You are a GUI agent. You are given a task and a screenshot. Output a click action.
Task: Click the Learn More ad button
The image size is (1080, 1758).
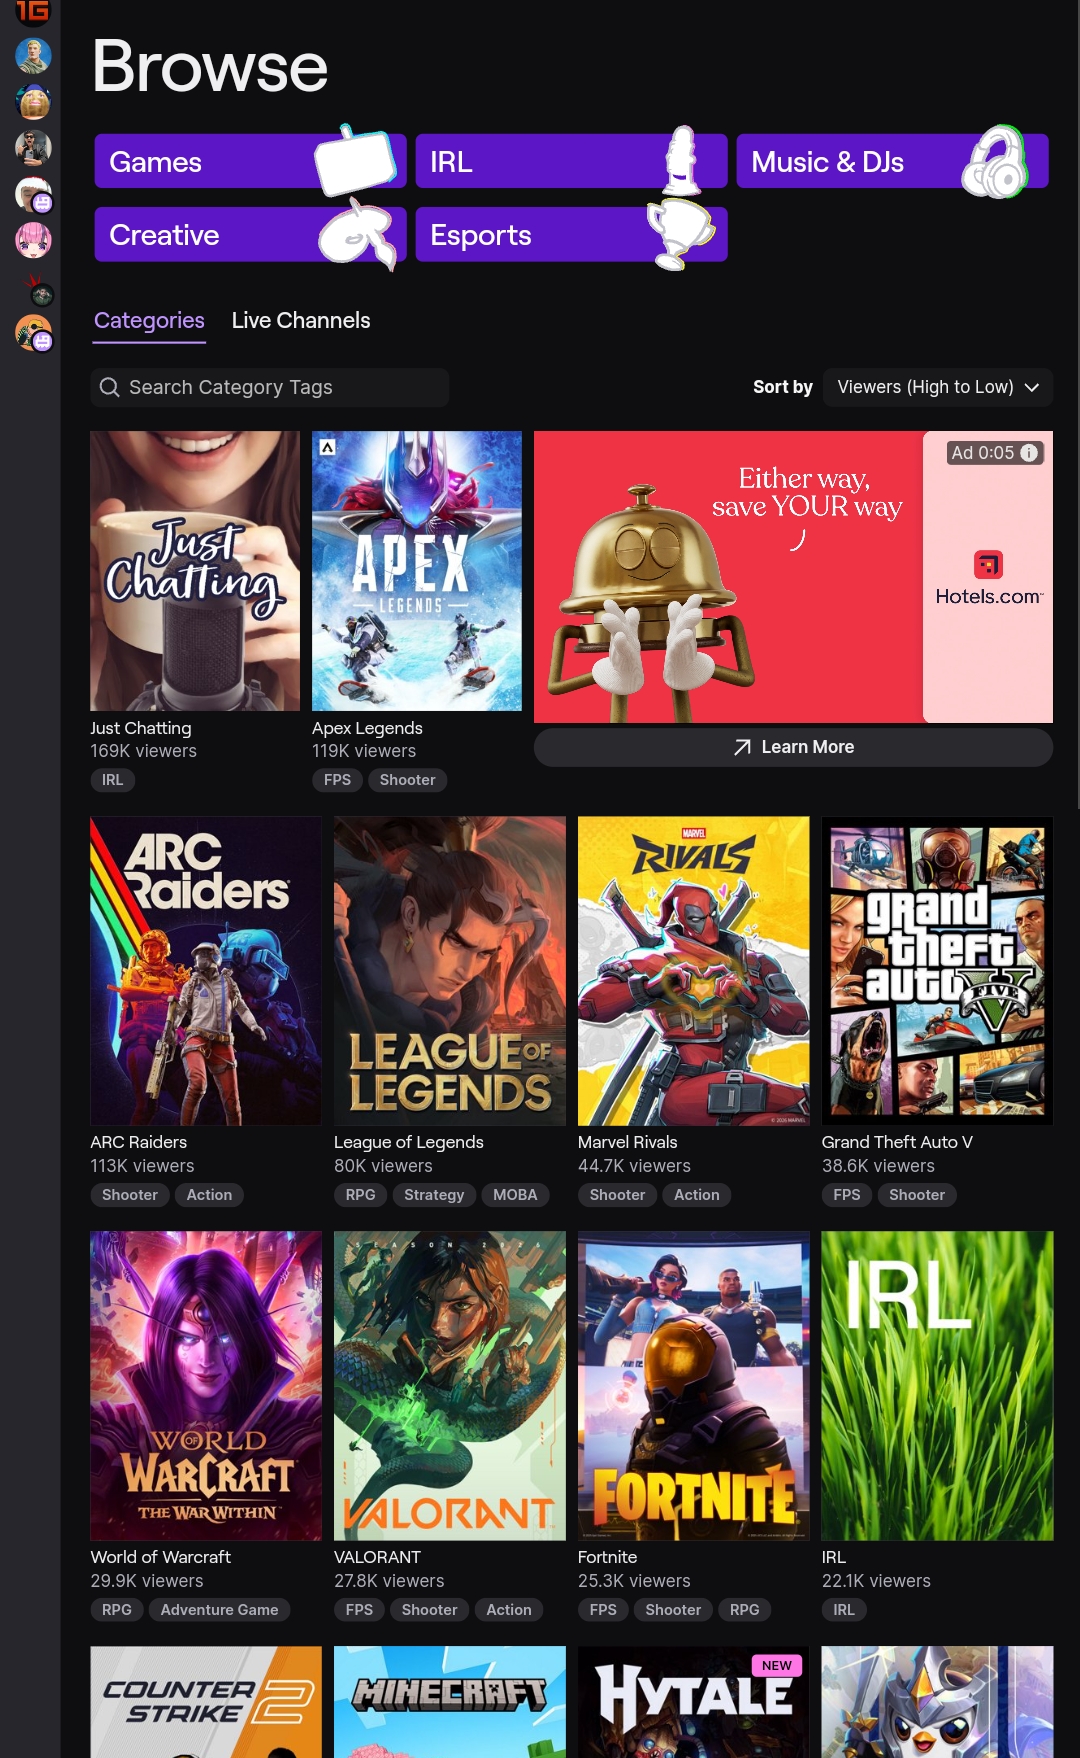click(793, 747)
